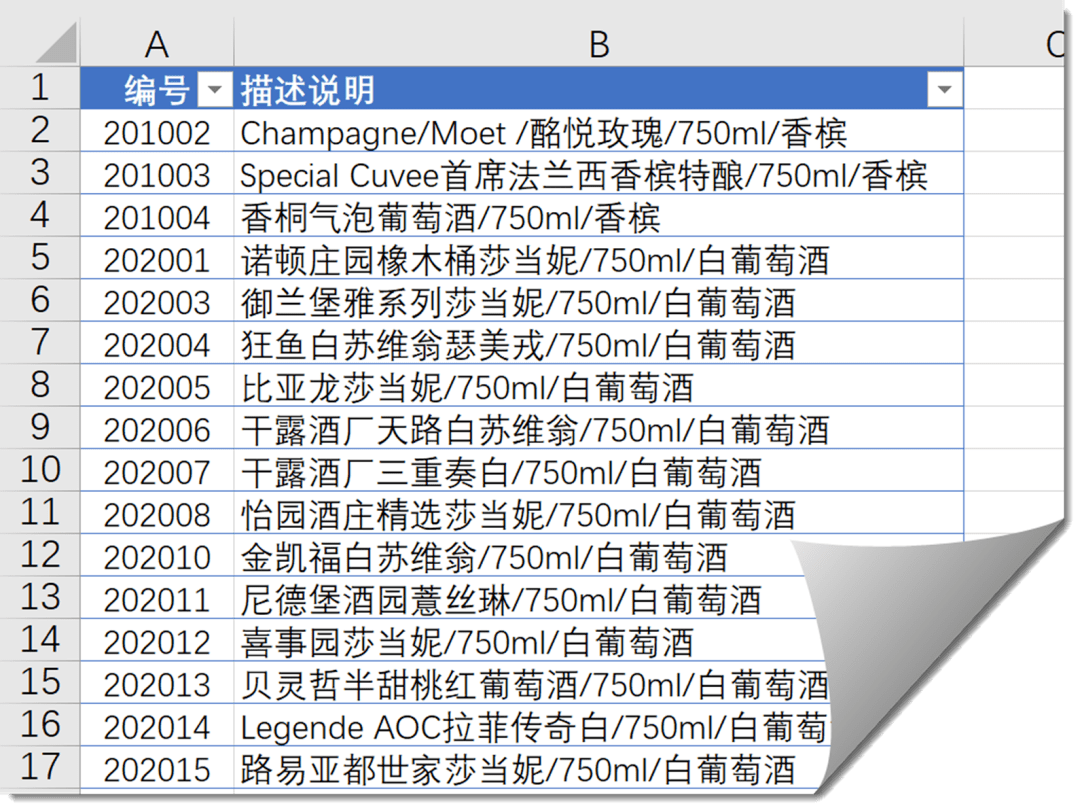This screenshot has width=1080, height=810.
Task: Select row 15 header
Action: point(40,683)
